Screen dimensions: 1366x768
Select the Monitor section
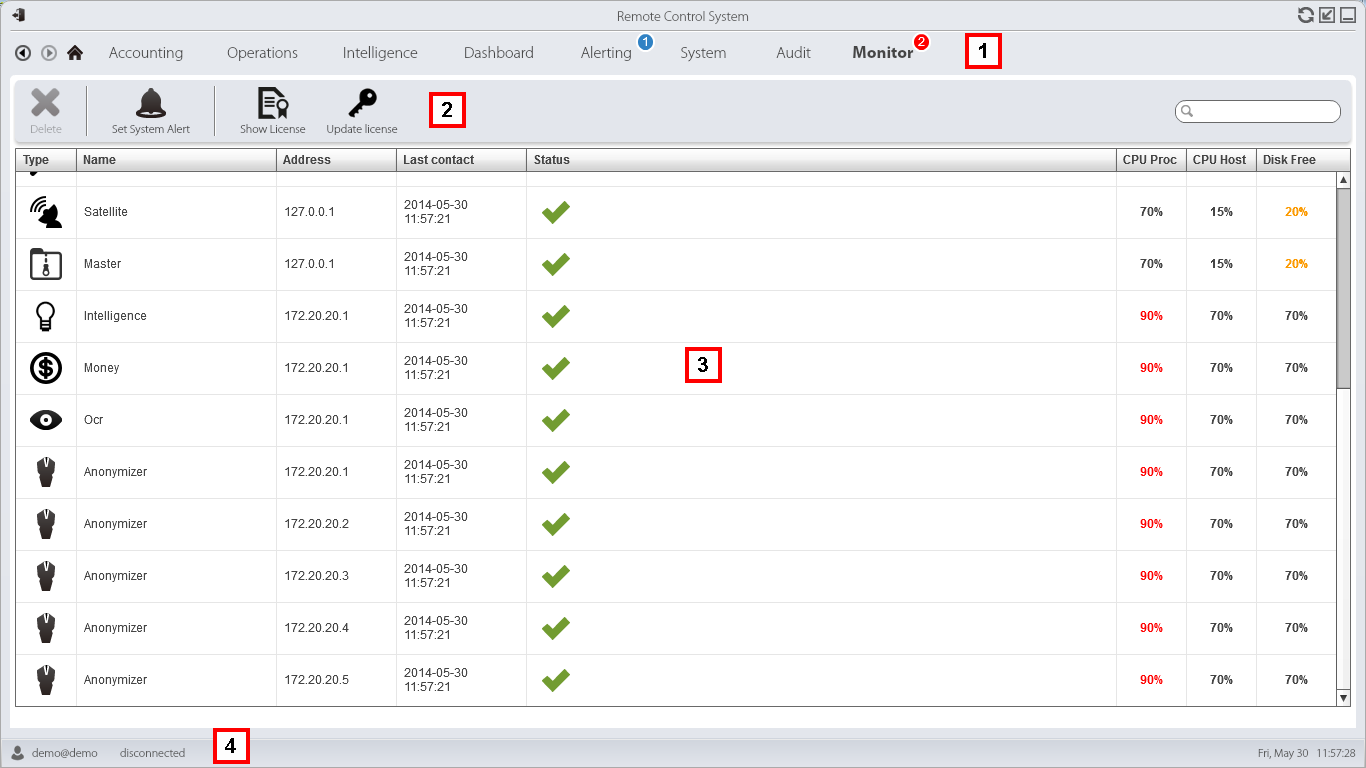tap(883, 53)
